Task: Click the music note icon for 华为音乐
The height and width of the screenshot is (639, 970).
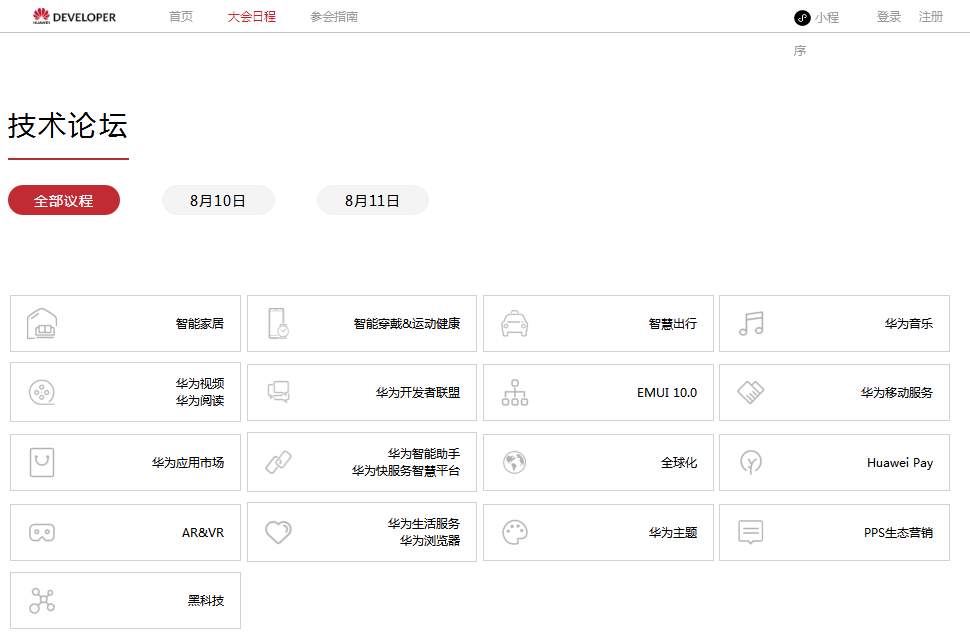Action: coord(751,323)
